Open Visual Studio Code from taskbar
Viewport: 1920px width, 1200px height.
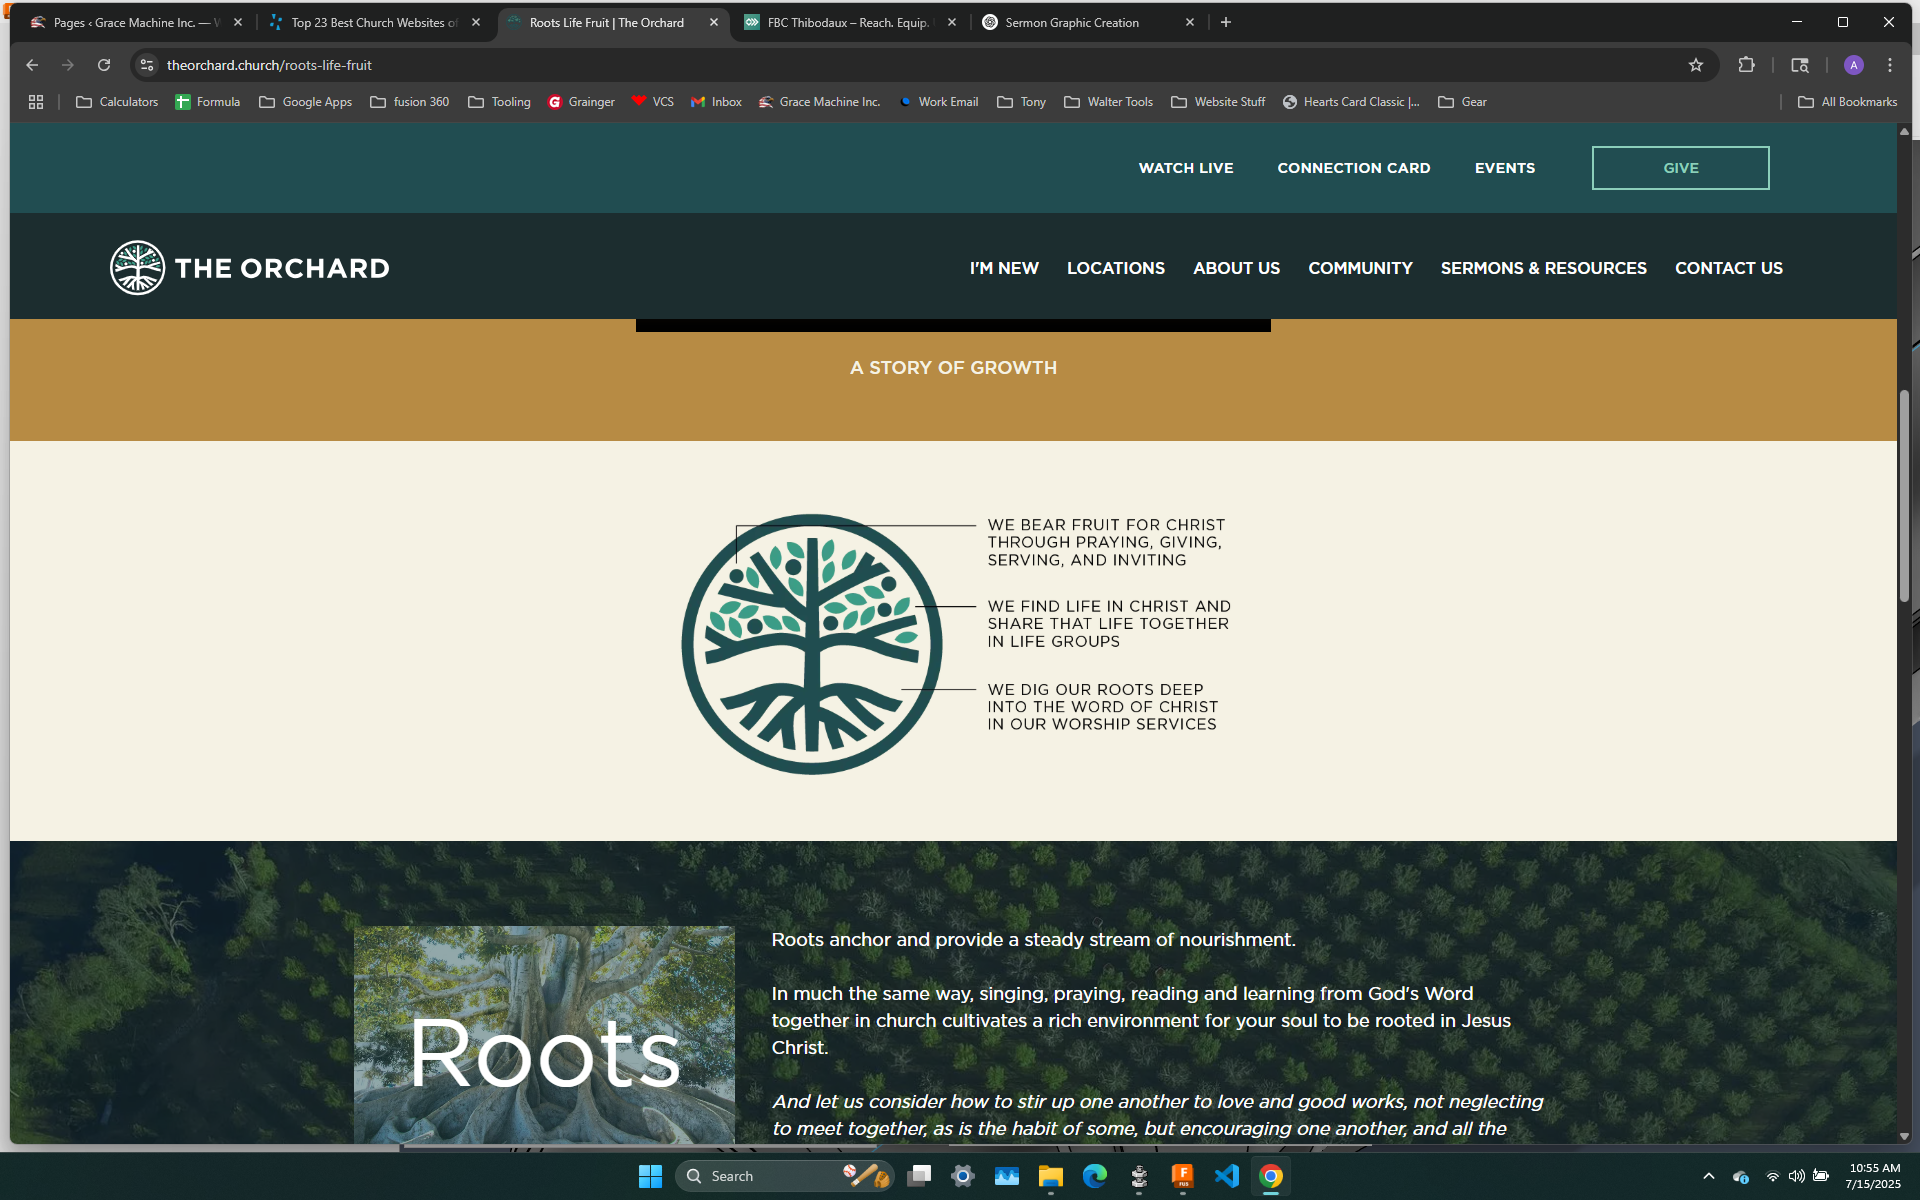pyautogui.click(x=1226, y=1176)
